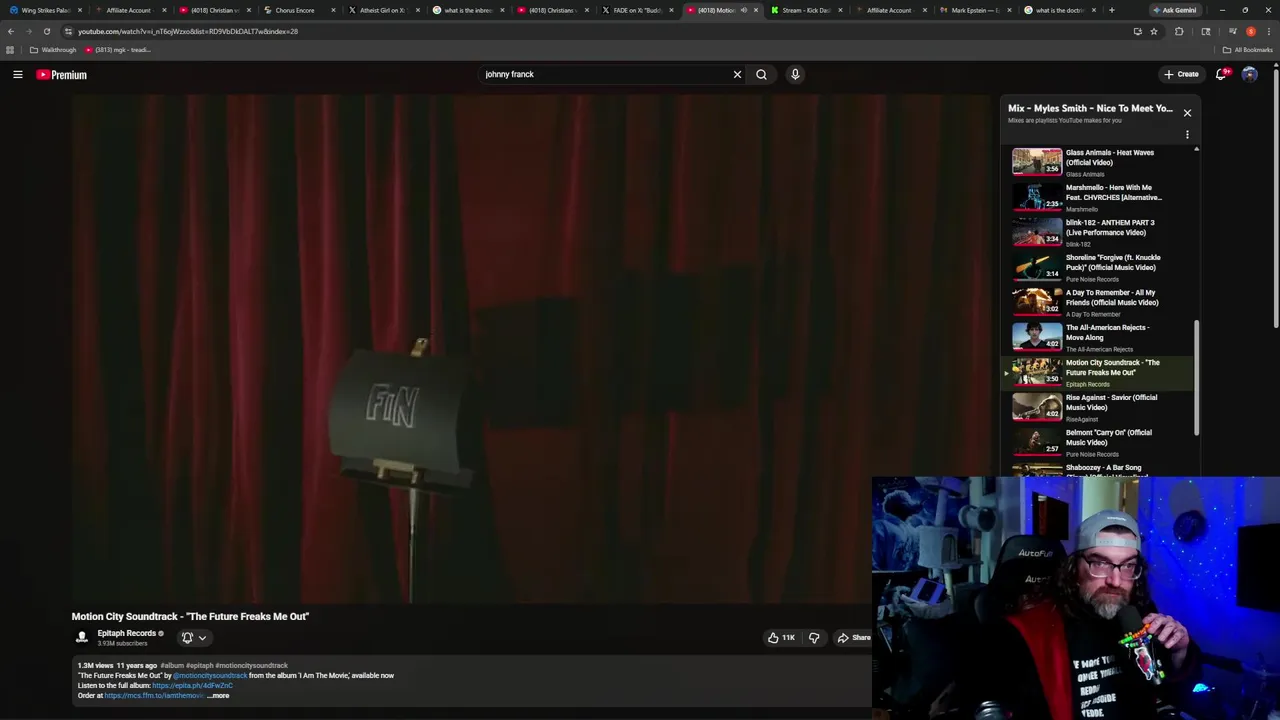Switch to Stream - Kick Dashboard tab
Screen dimensions: 1280x720
806,10
